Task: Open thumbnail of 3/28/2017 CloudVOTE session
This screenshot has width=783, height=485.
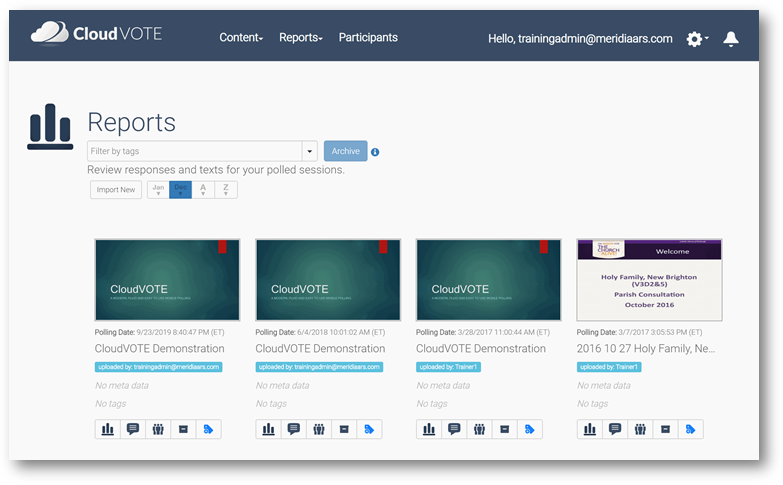Action: pyautogui.click(x=488, y=280)
